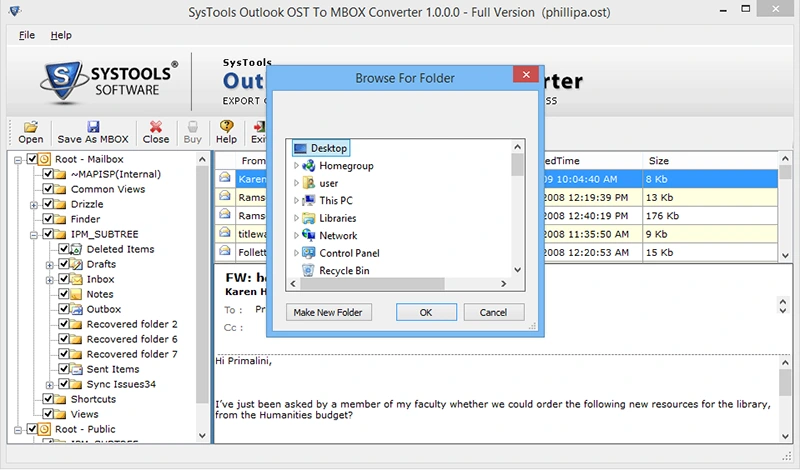Click the Desktop icon in folder browser
The width and height of the screenshot is (800, 470).
coord(301,149)
